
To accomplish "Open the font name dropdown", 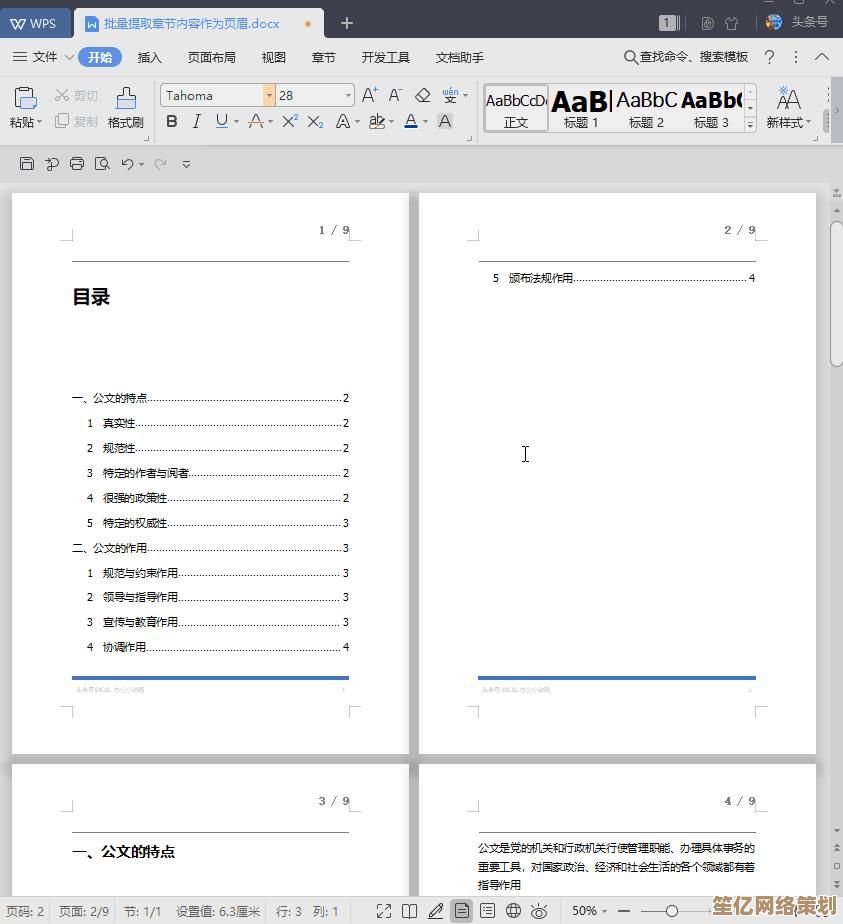I will point(269,95).
